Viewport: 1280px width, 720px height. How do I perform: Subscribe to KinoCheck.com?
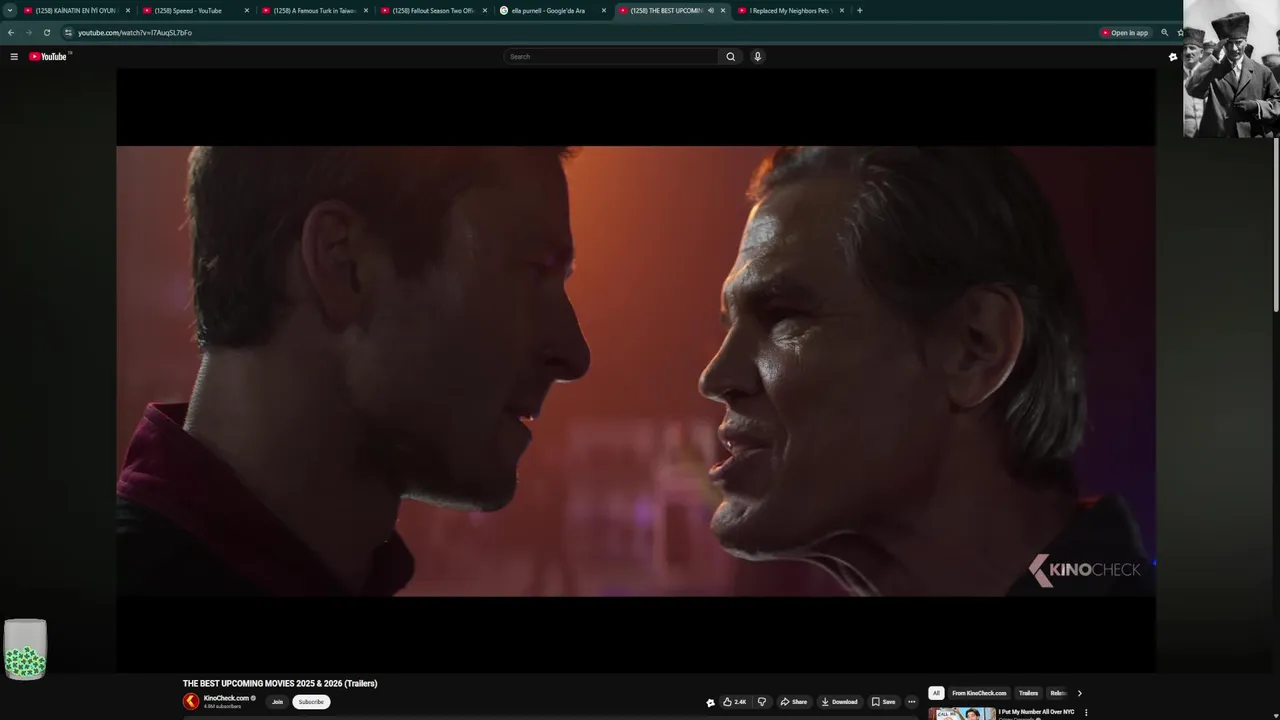[311, 702]
